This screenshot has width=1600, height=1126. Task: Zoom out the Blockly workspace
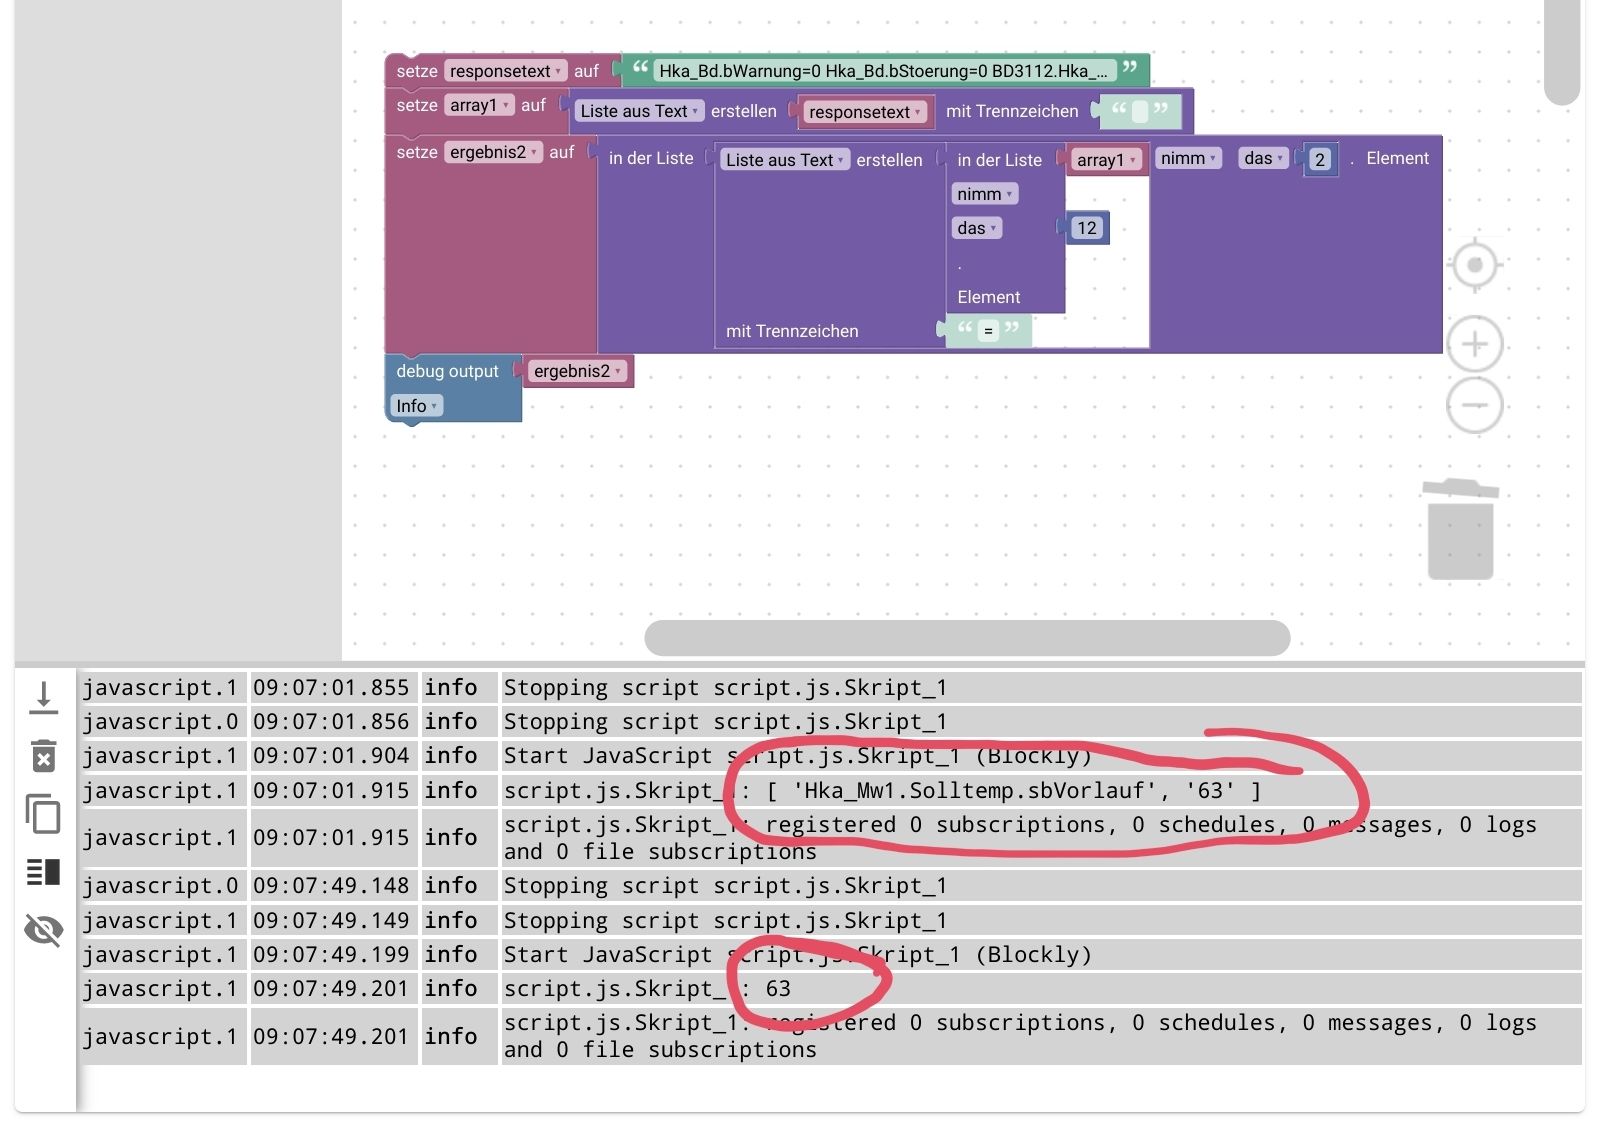coord(1475,405)
